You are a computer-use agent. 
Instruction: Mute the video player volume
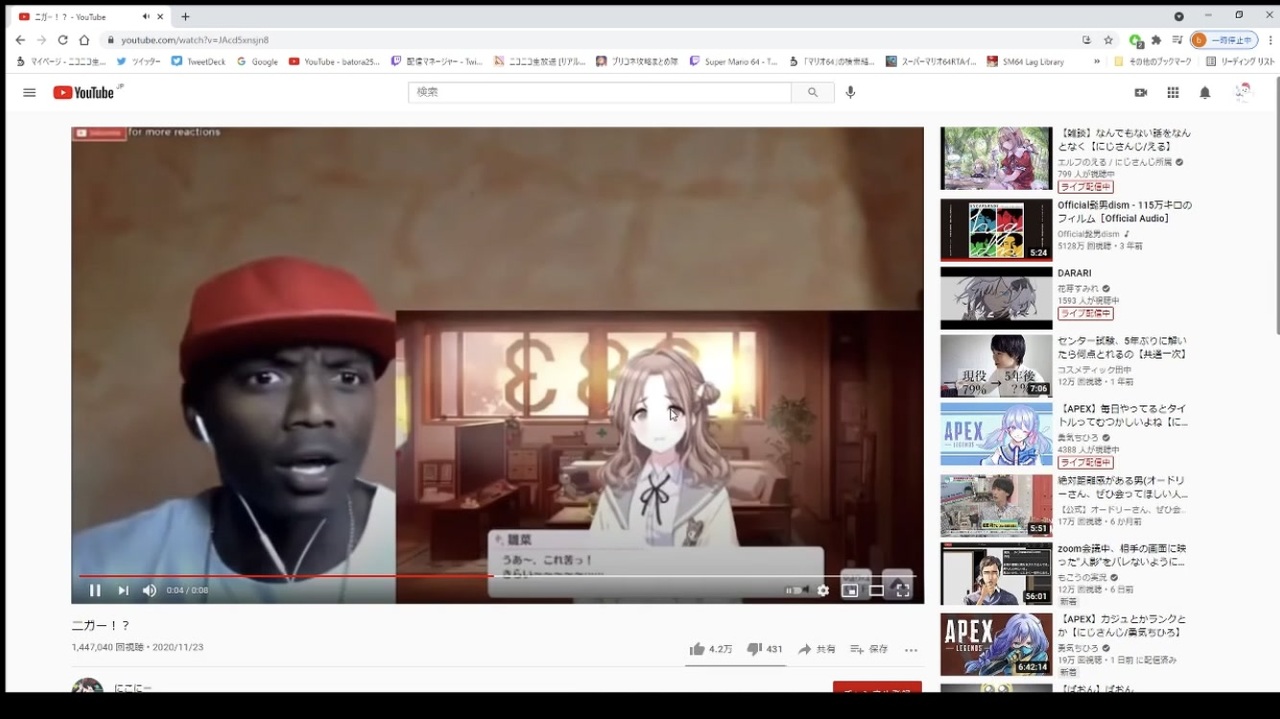pyautogui.click(x=149, y=590)
